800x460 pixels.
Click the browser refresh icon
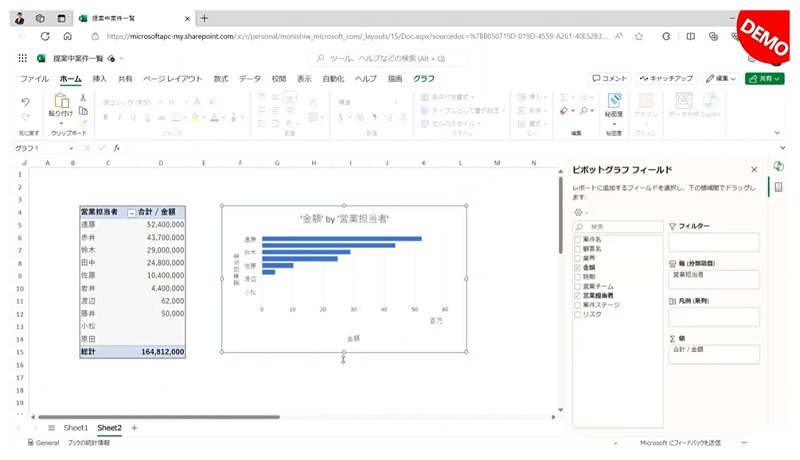pos(45,36)
